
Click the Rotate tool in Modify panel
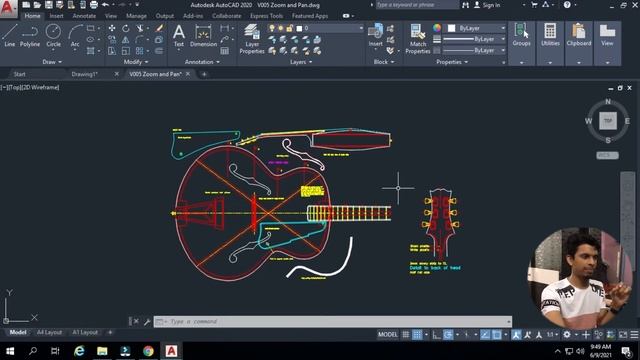pos(126,28)
